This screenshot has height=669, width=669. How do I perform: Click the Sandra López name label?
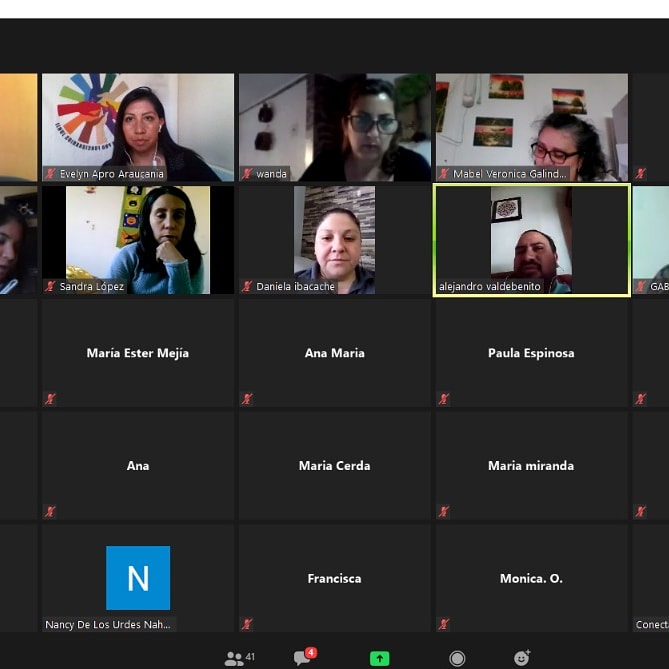click(x=92, y=286)
